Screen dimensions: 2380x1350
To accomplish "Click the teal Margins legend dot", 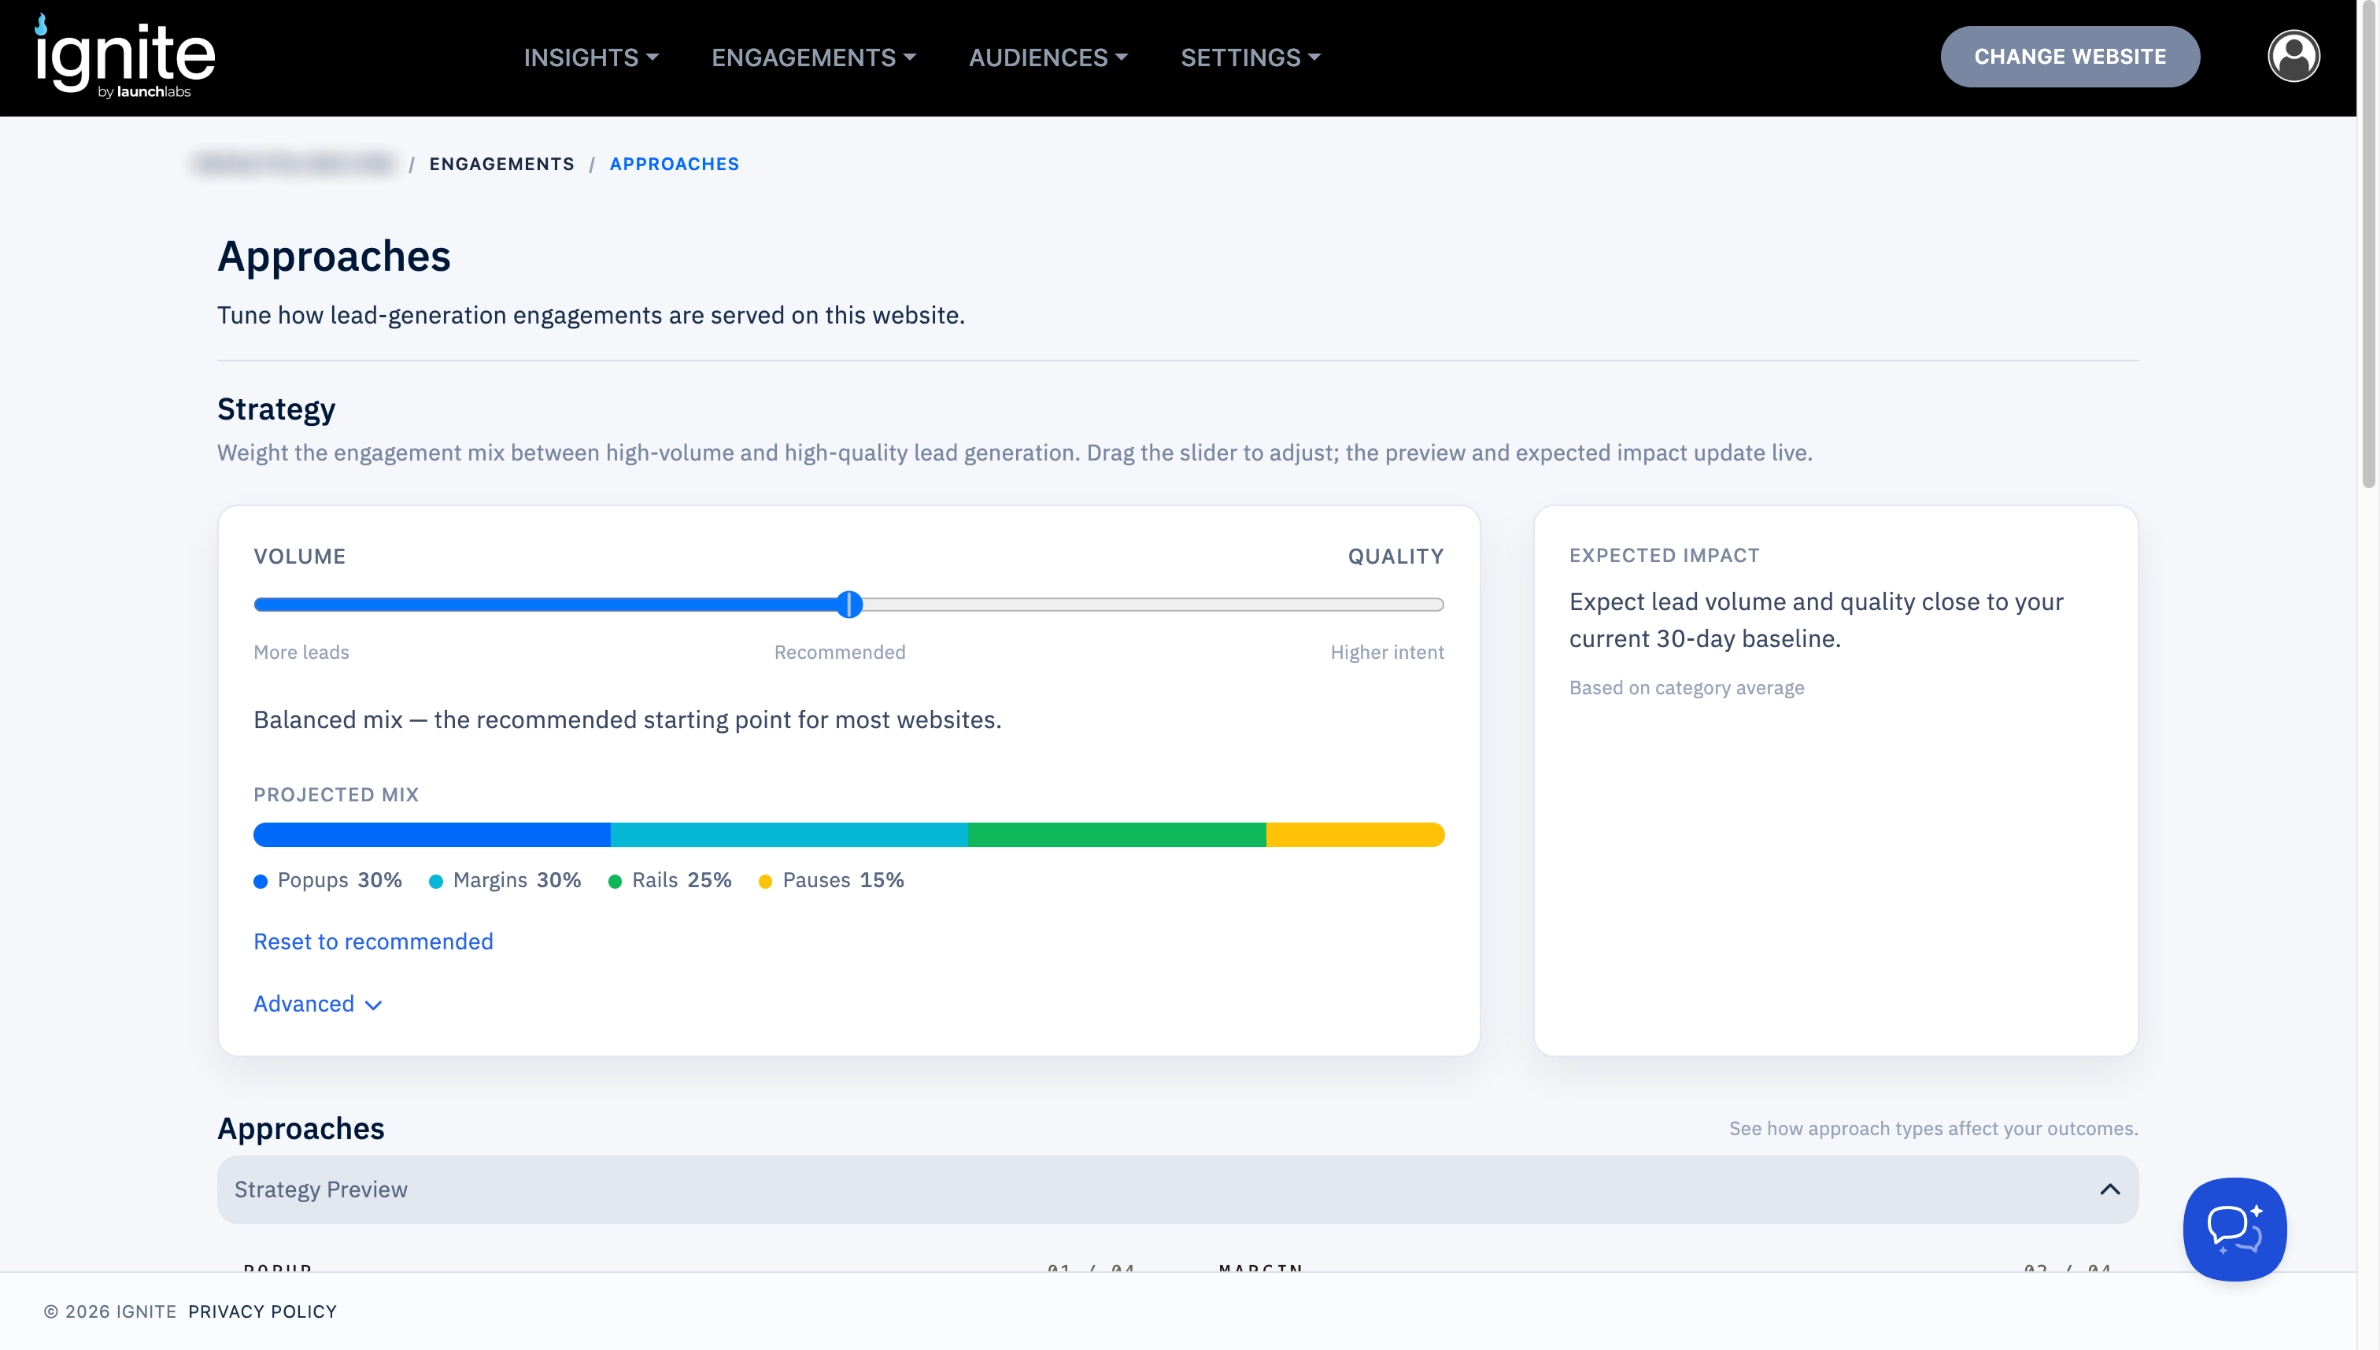I will coord(436,881).
